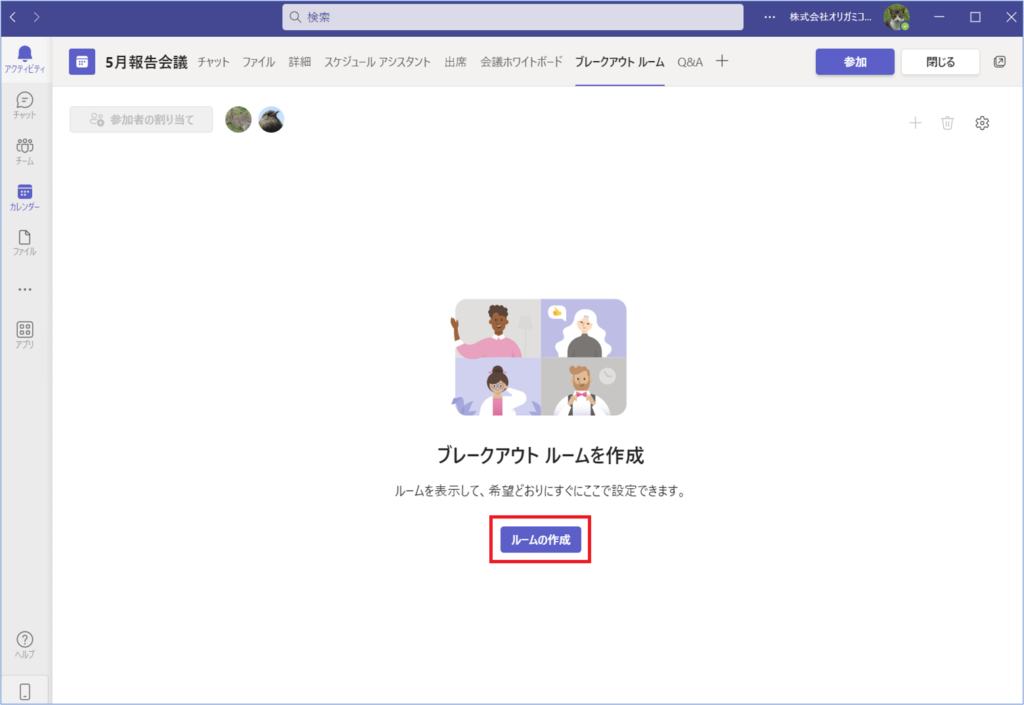Switch to the 会議ホワイトボード tab
Screen dimensions: 1024x705
(521, 62)
